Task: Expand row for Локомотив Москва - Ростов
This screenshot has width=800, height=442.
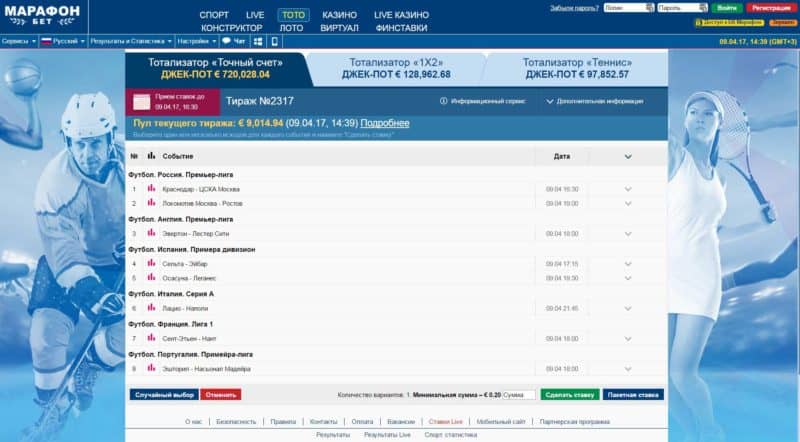Action: (x=628, y=203)
